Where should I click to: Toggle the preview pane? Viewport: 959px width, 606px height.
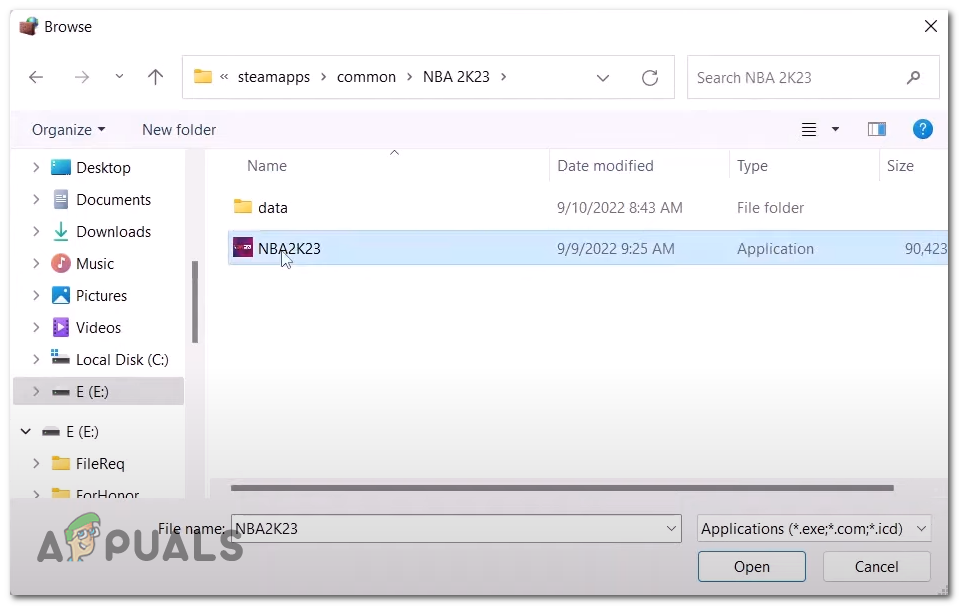pos(876,129)
